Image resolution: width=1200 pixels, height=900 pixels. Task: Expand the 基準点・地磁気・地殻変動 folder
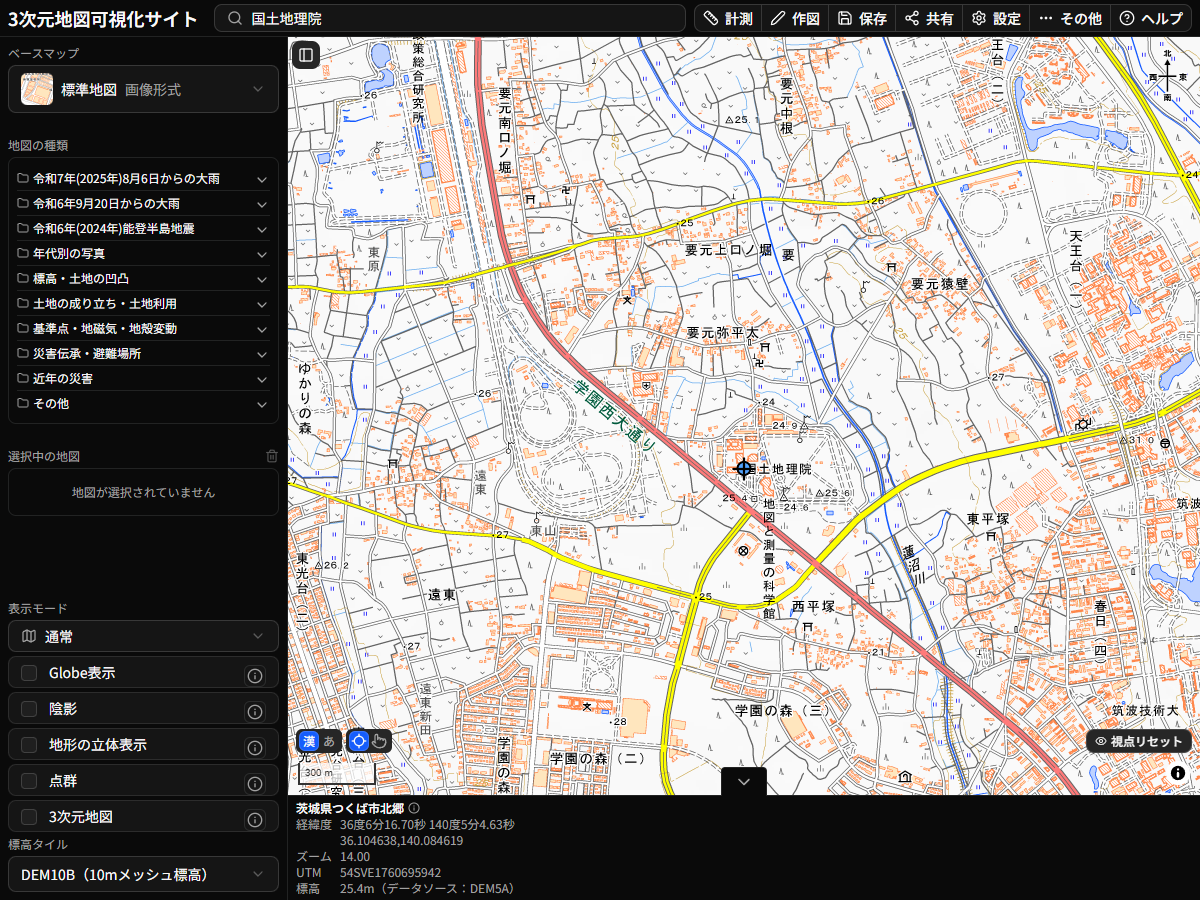coord(143,329)
